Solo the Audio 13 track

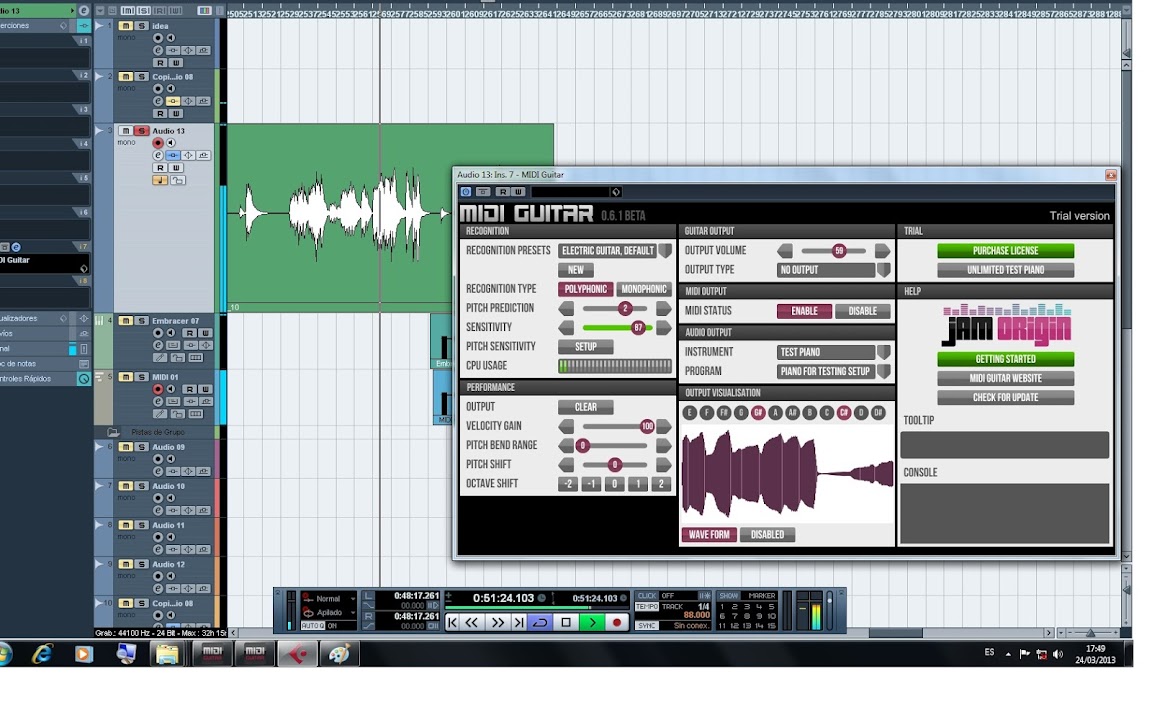(x=142, y=131)
